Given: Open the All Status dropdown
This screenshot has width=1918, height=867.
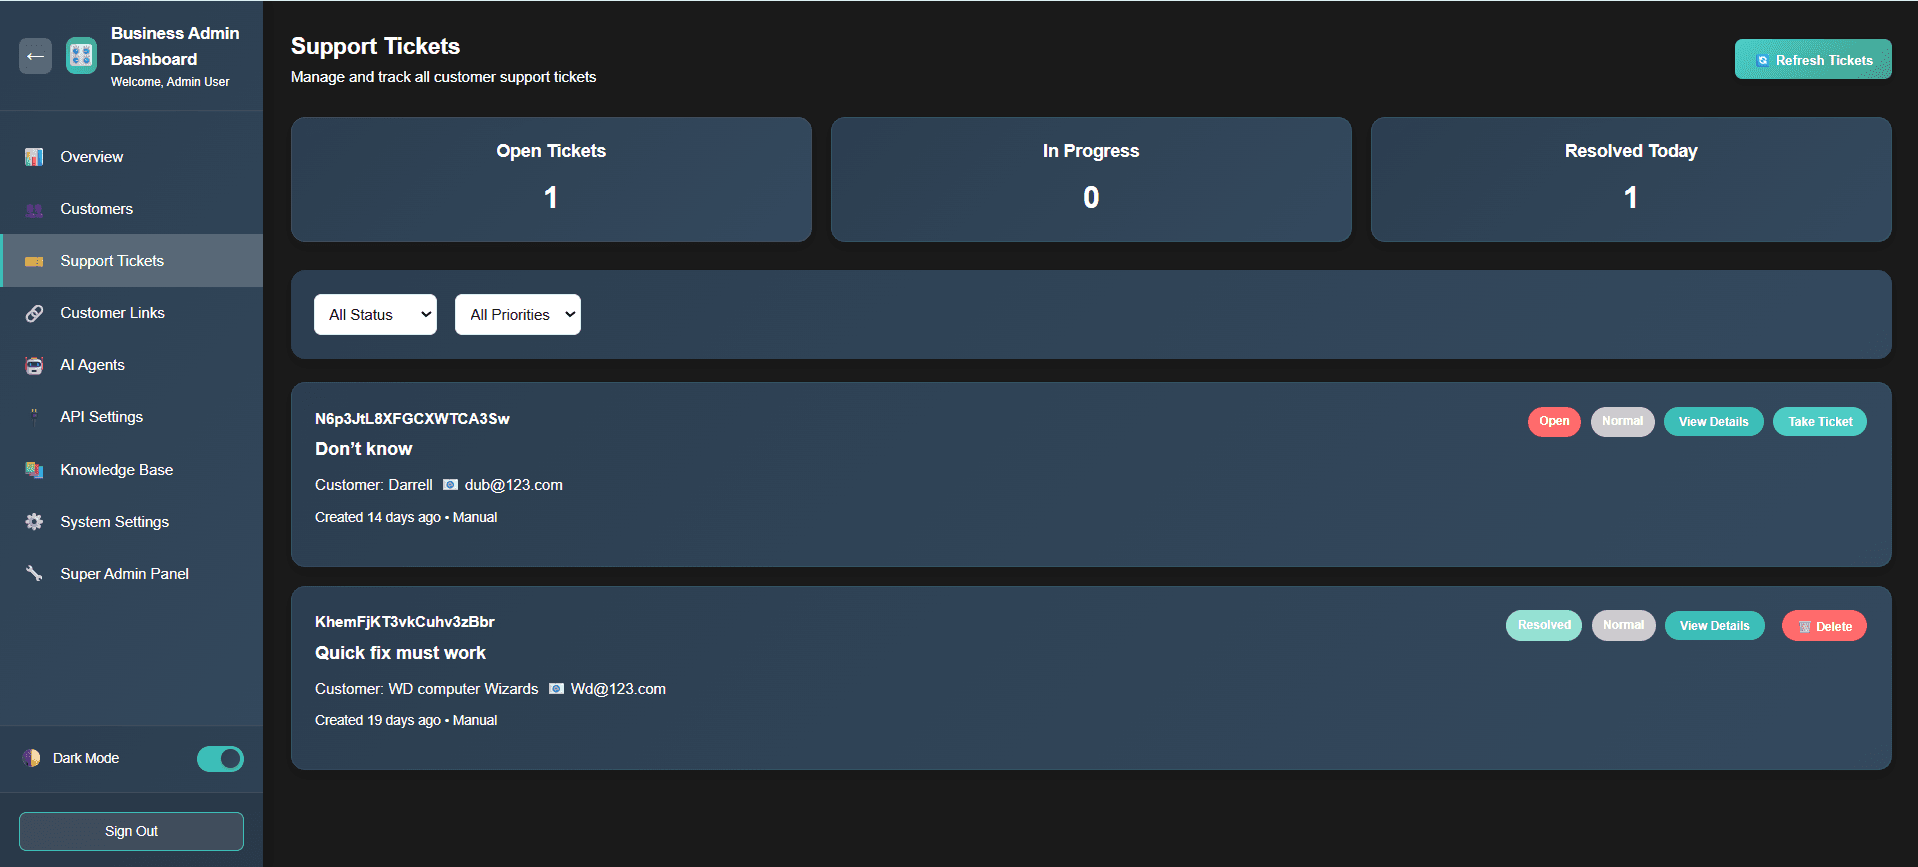Looking at the screenshot, I should pyautogui.click(x=375, y=315).
